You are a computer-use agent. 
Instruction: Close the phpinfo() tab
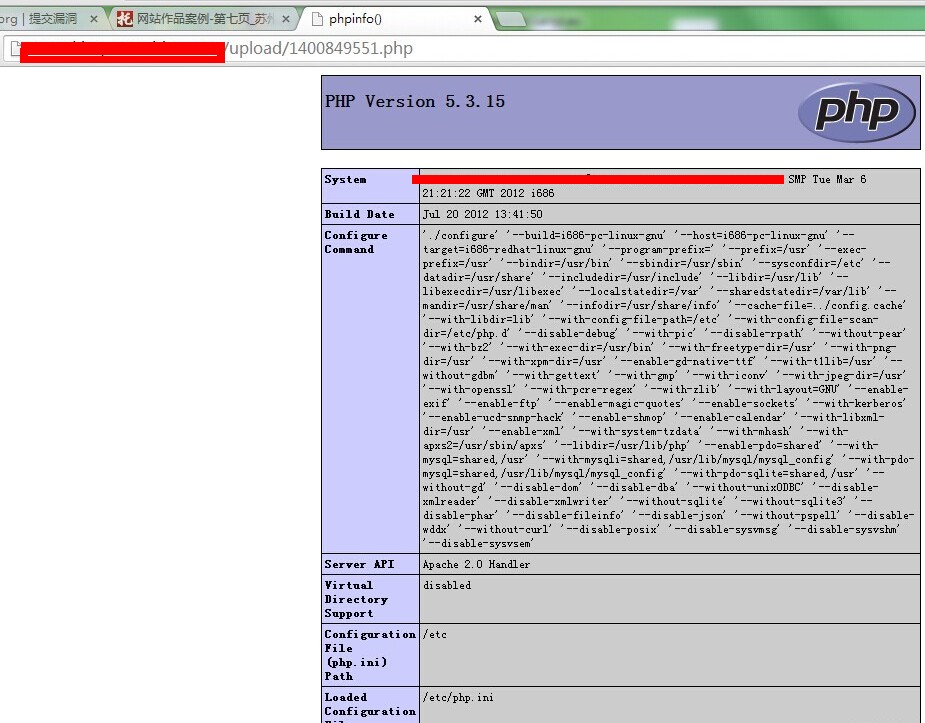pos(478,19)
